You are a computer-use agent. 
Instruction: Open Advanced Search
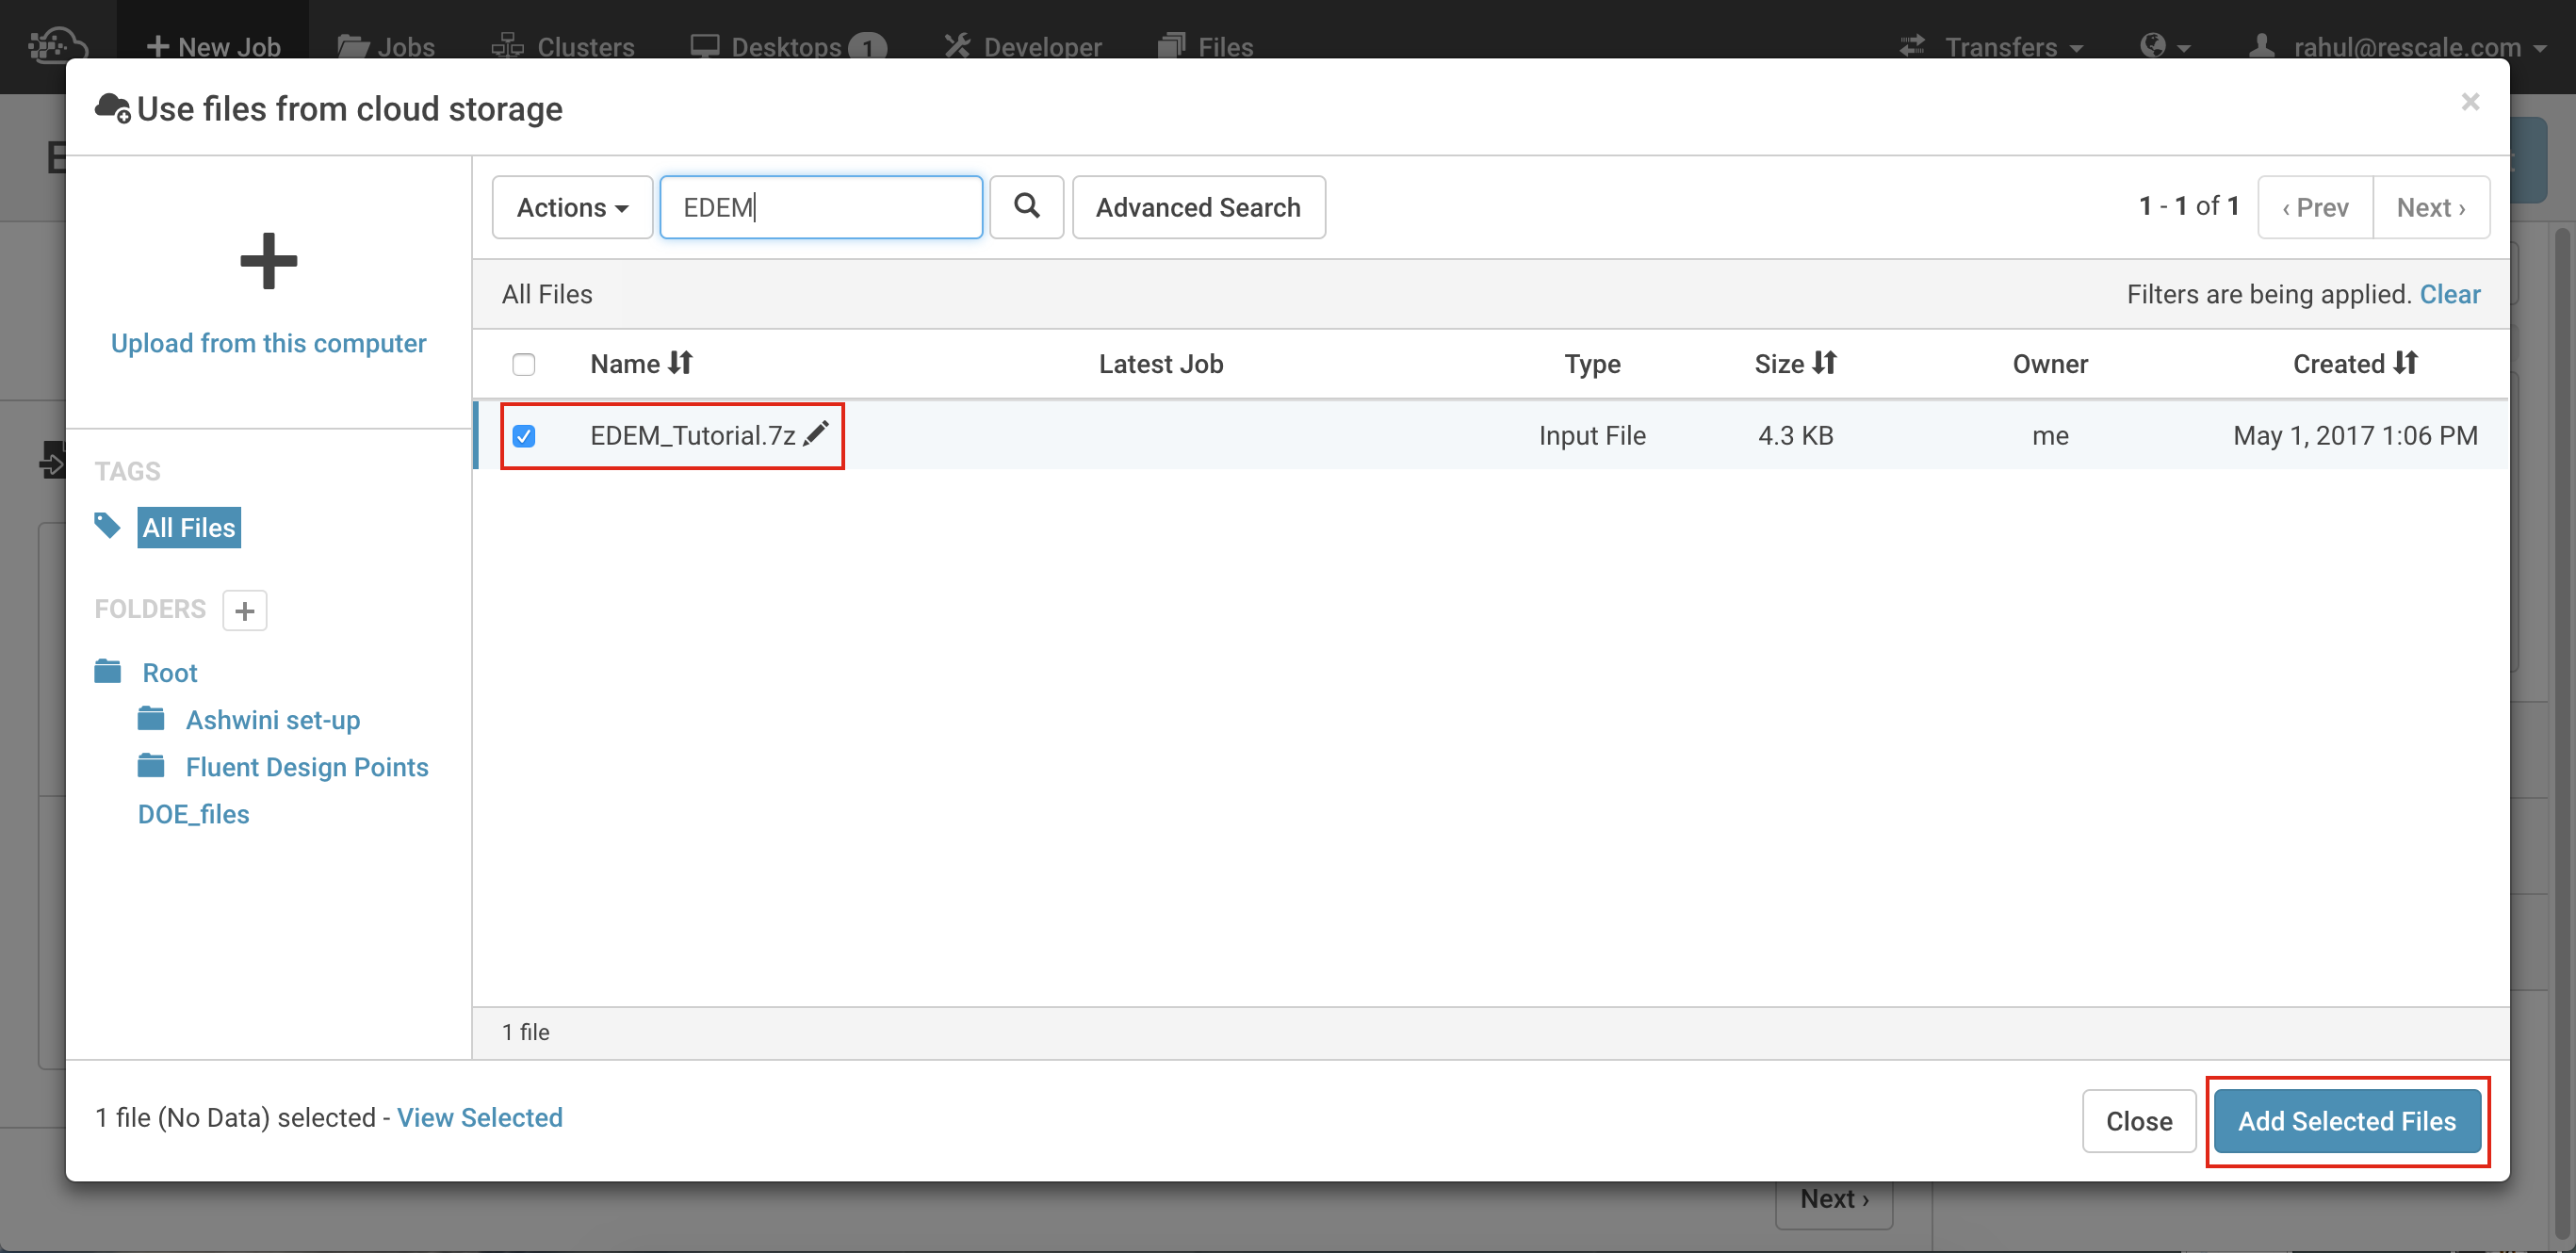1198,207
